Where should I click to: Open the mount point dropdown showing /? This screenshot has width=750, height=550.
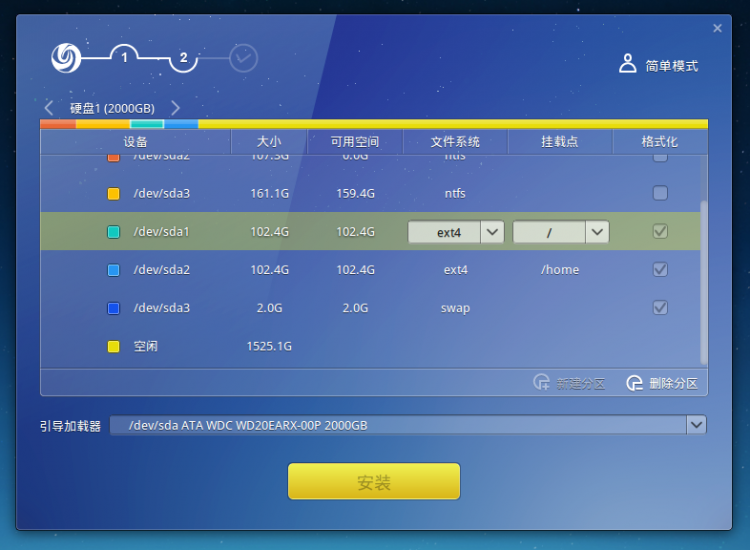(x=597, y=232)
